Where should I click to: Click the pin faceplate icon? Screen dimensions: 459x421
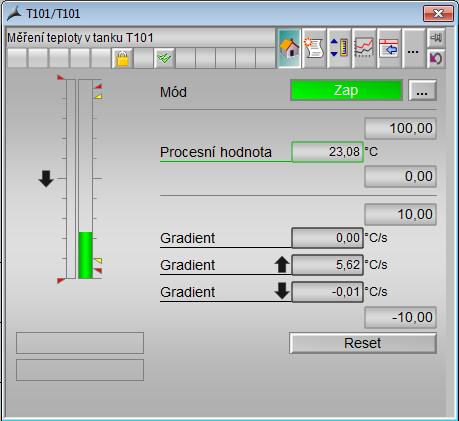[436, 38]
